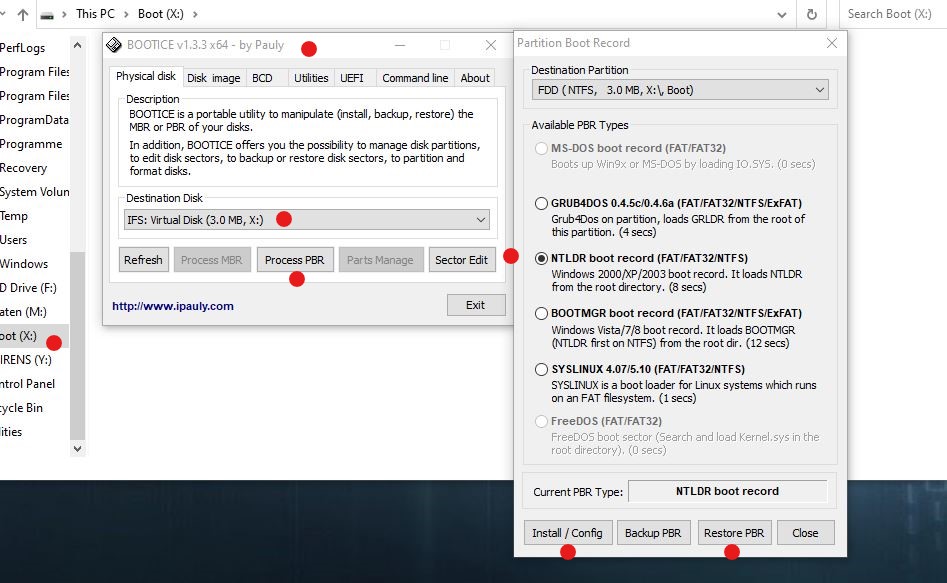This screenshot has height=583, width=947.
Task: Close the Partition Boot Record dialog with X
Action: [832, 43]
